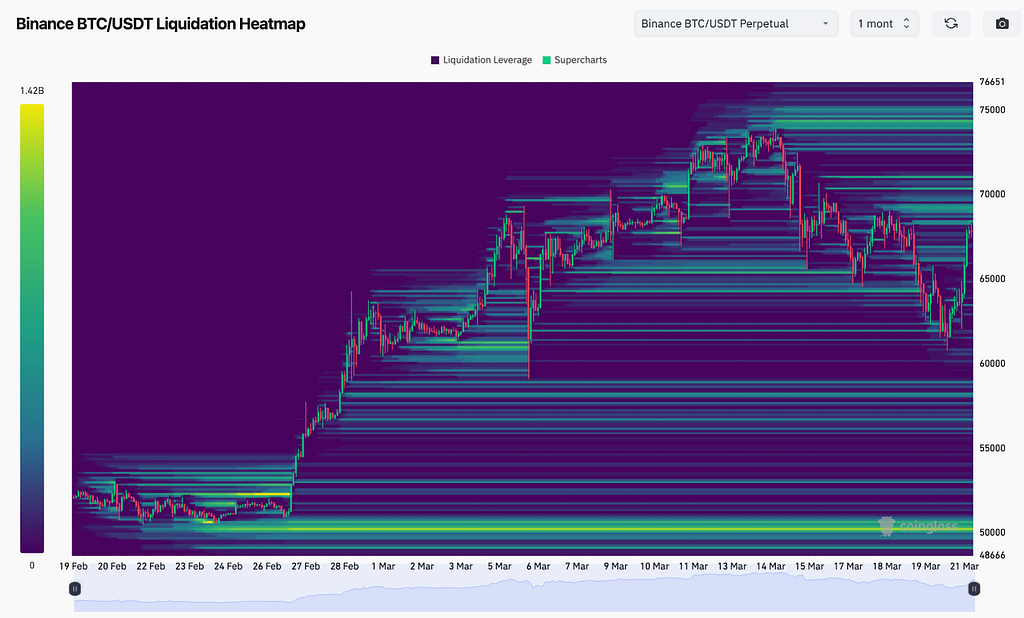Image resolution: width=1024 pixels, height=618 pixels.
Task: Click the 14 Mar date axis label
Action: pos(771,566)
